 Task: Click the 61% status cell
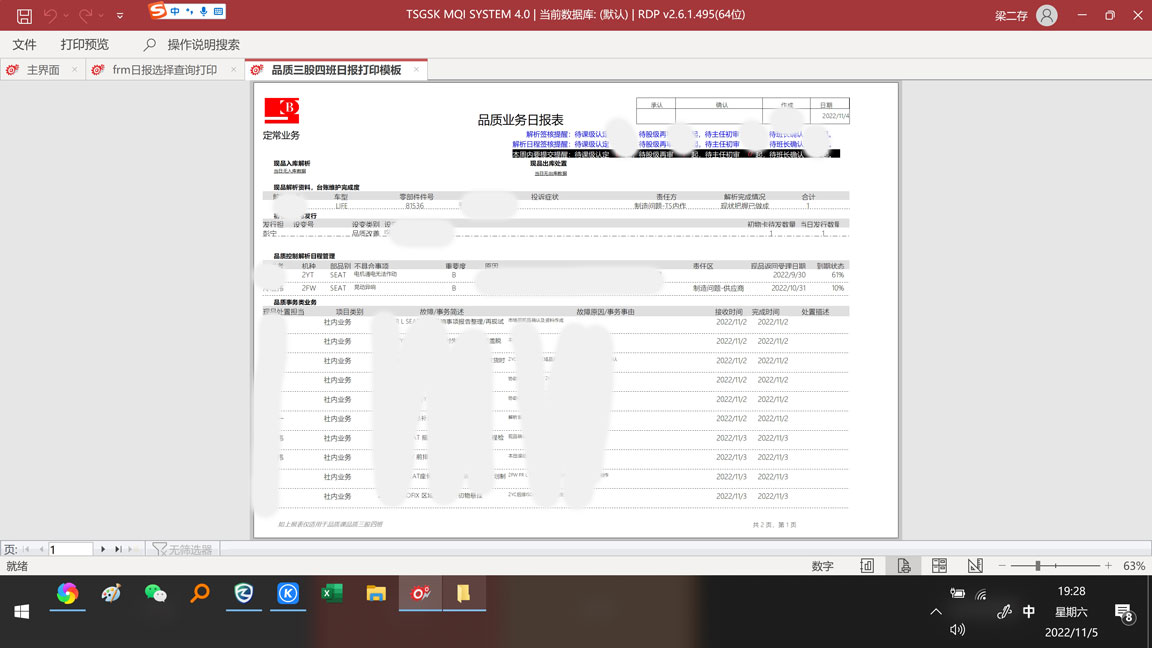click(838, 275)
